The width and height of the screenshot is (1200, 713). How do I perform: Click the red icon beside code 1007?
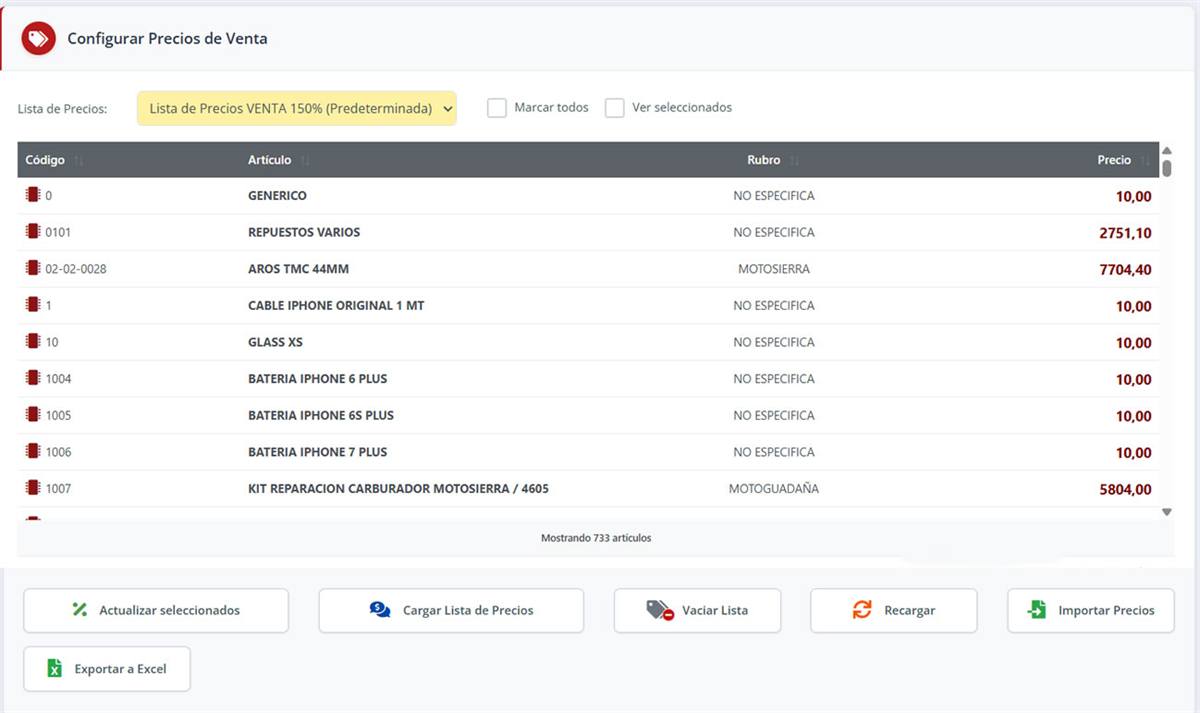[33, 489]
